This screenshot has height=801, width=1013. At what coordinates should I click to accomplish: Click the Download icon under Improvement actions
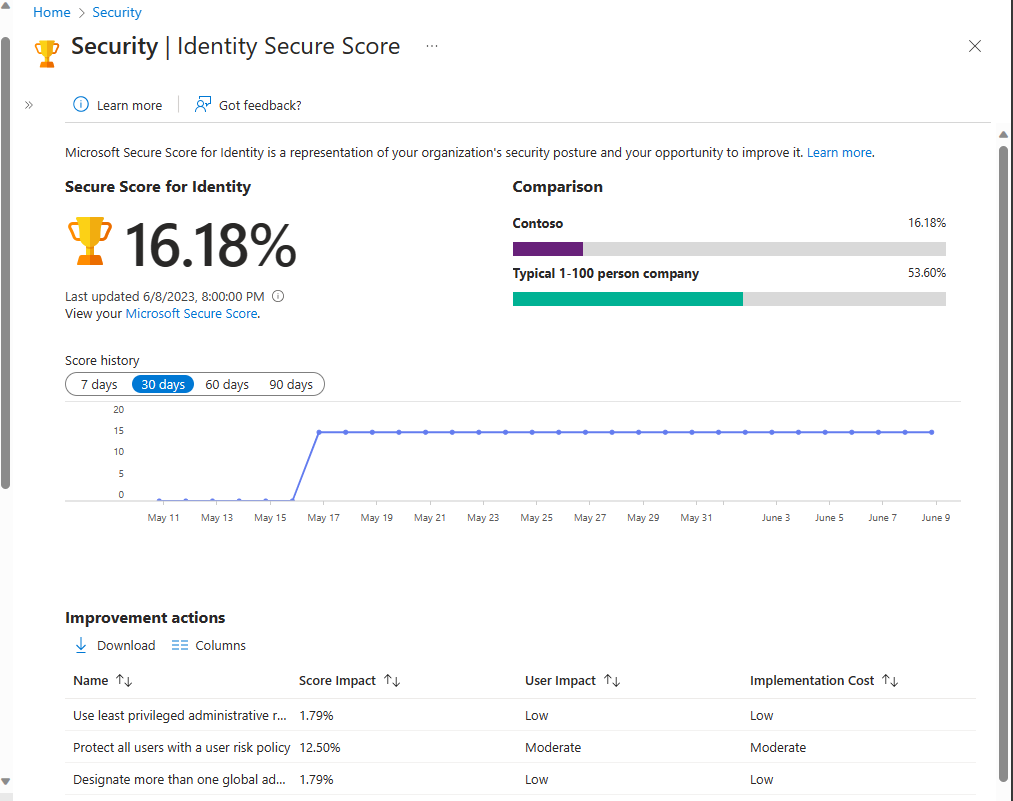(x=81, y=645)
